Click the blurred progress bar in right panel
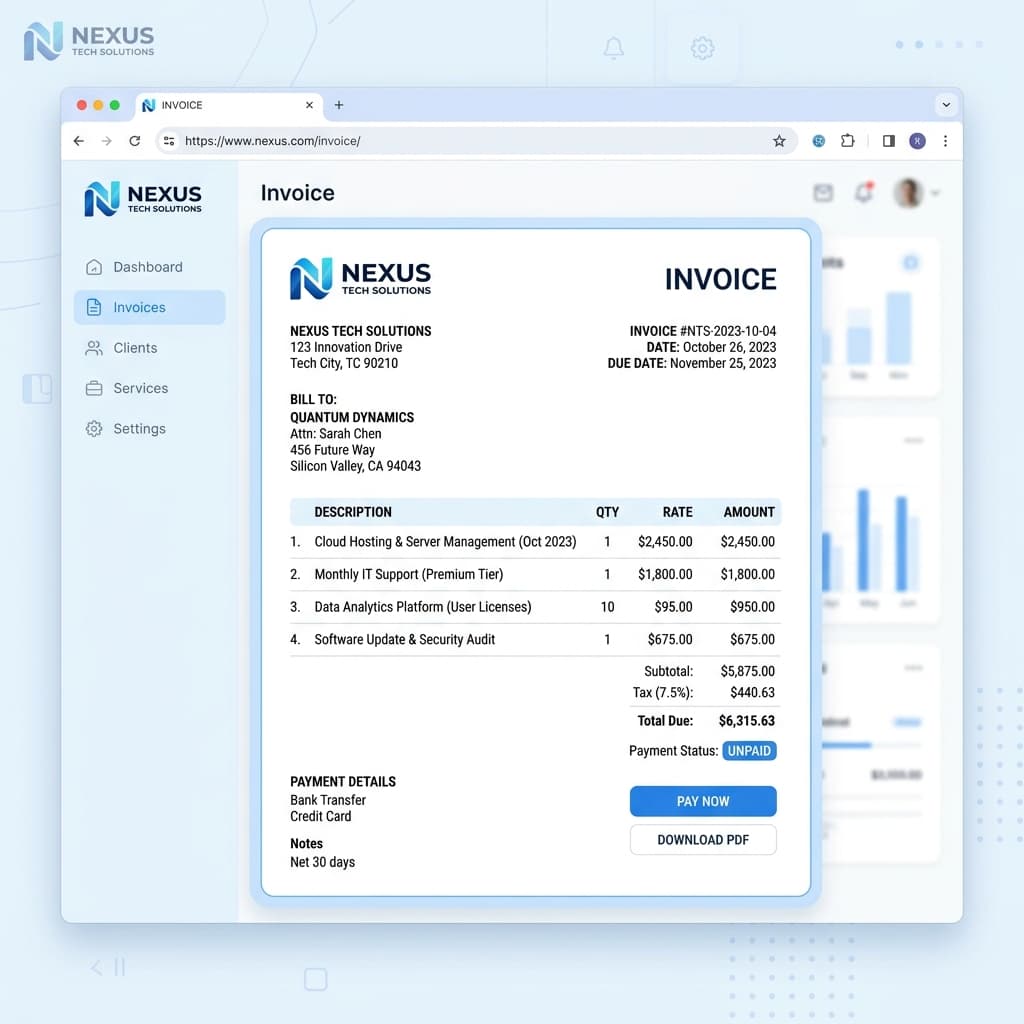The height and width of the screenshot is (1024, 1024). coord(871,745)
